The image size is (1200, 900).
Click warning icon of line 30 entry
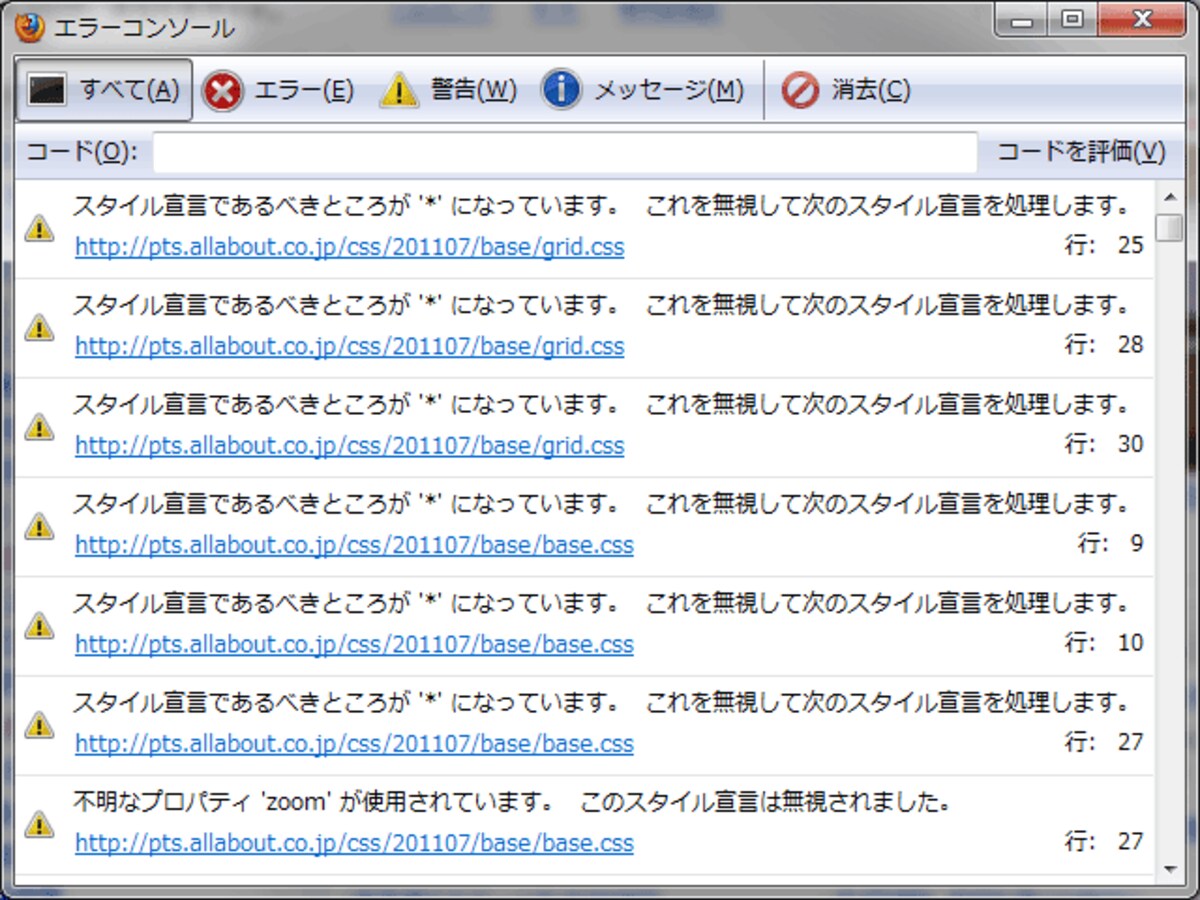39,427
